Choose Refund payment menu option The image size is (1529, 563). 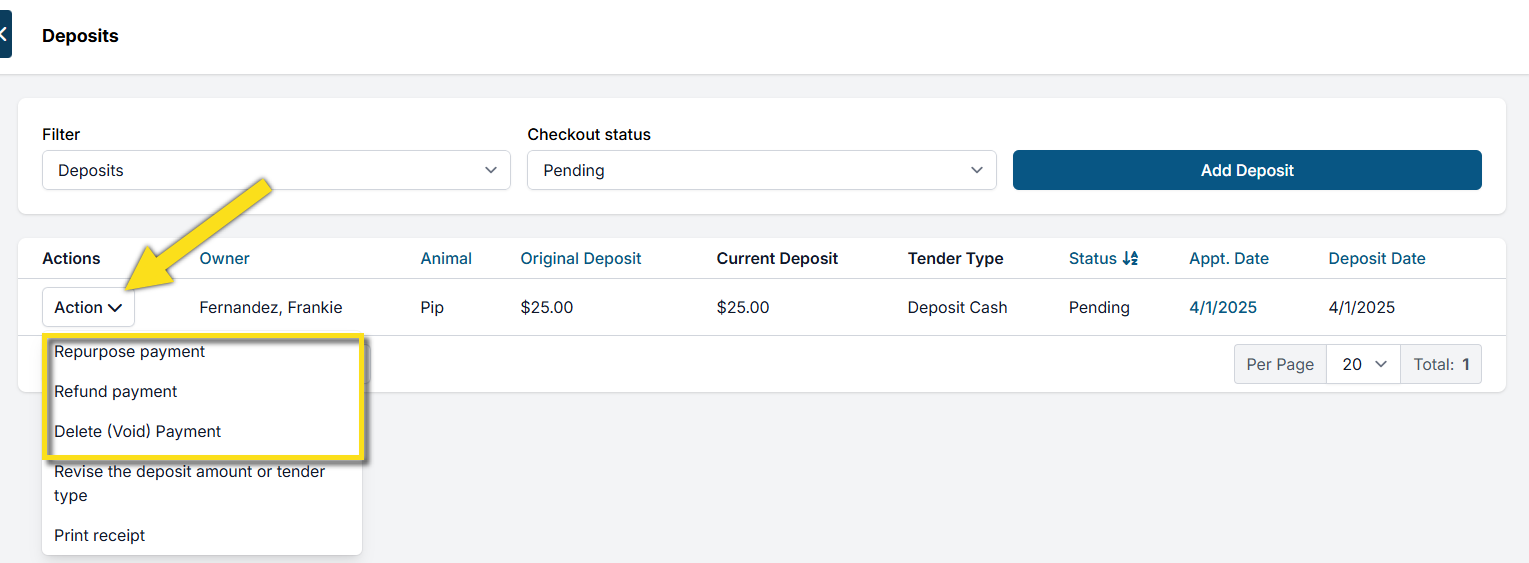(x=116, y=392)
